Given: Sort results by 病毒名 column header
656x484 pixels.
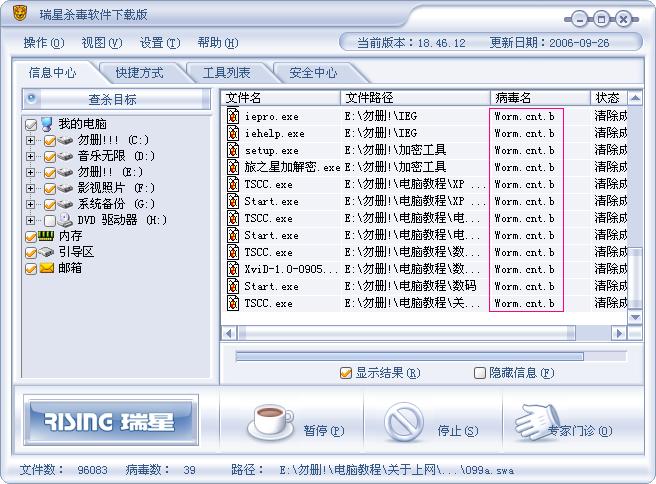Looking at the screenshot, I should coord(540,98).
